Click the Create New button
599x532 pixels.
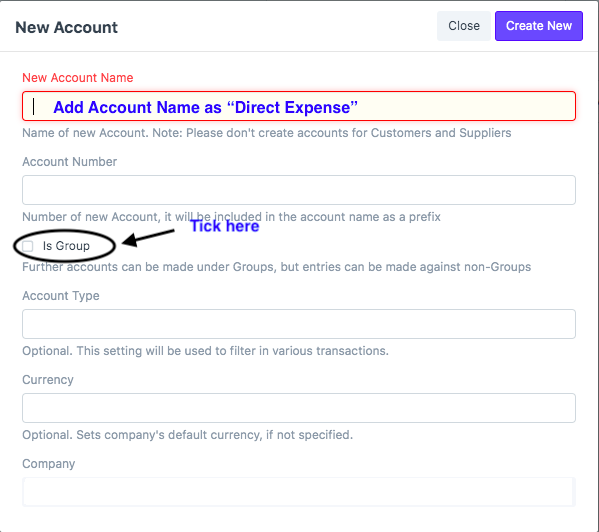[539, 26]
